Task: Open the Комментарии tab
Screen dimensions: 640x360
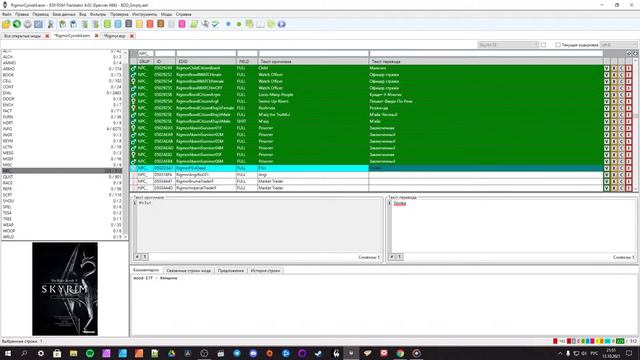Action: click(146, 270)
